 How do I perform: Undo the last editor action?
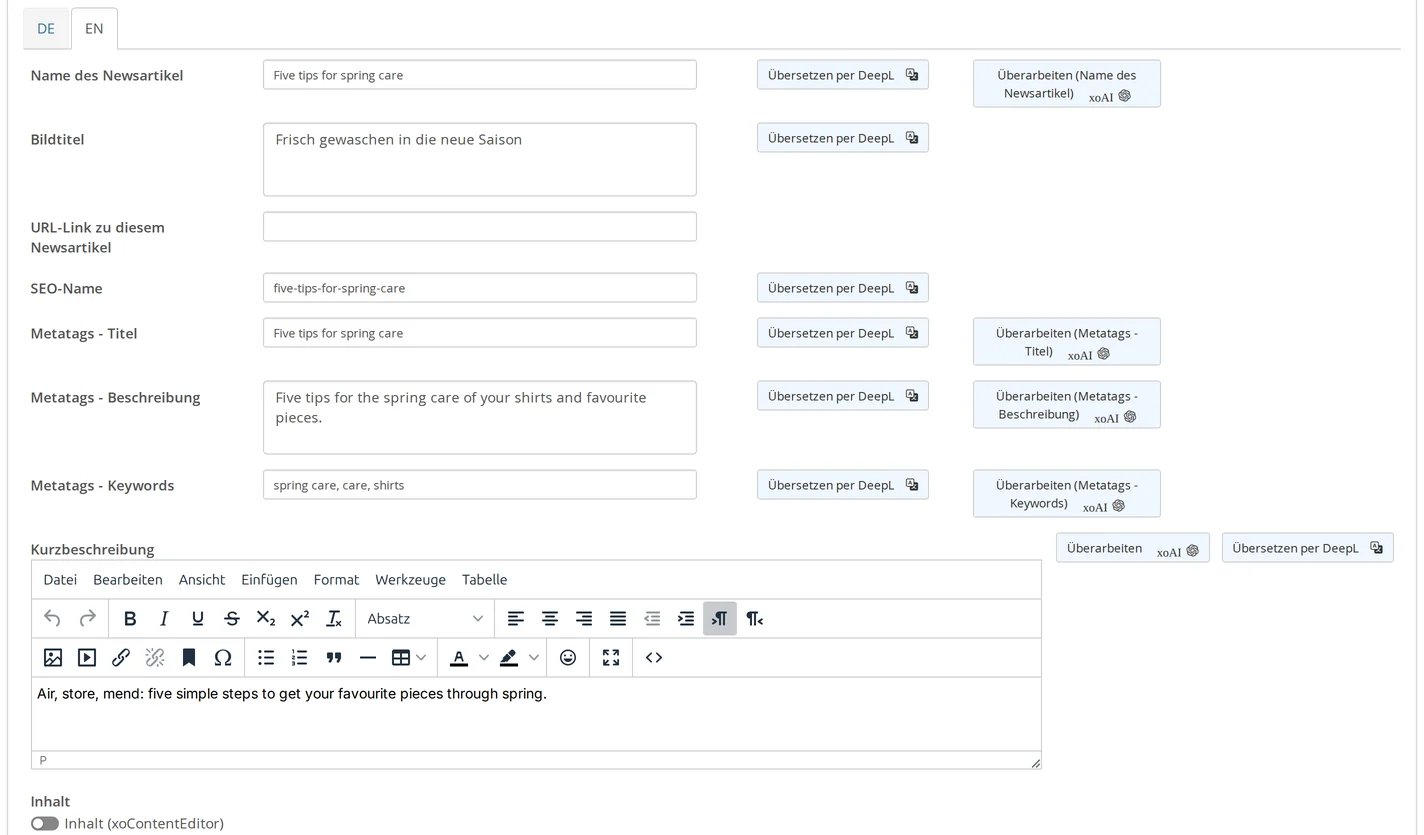(53, 619)
